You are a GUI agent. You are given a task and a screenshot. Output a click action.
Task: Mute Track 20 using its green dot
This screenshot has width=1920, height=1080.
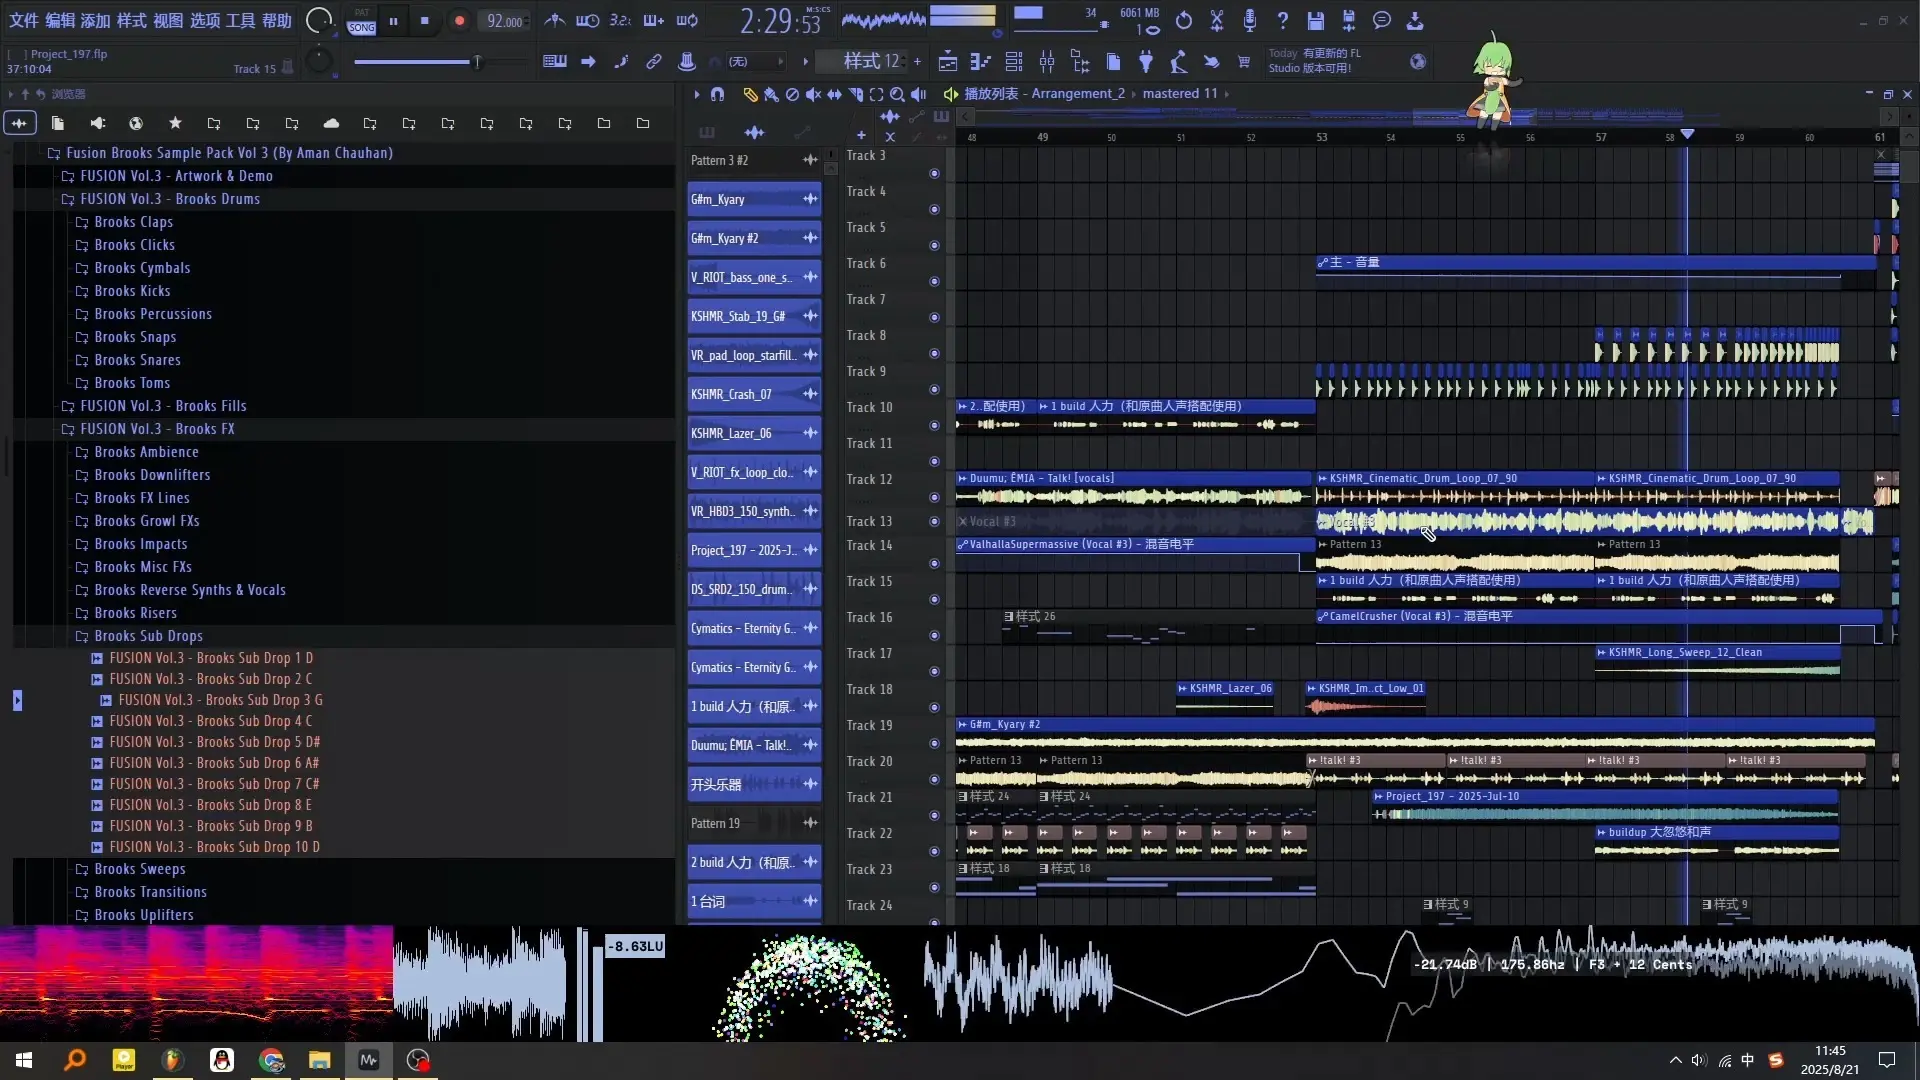(934, 779)
